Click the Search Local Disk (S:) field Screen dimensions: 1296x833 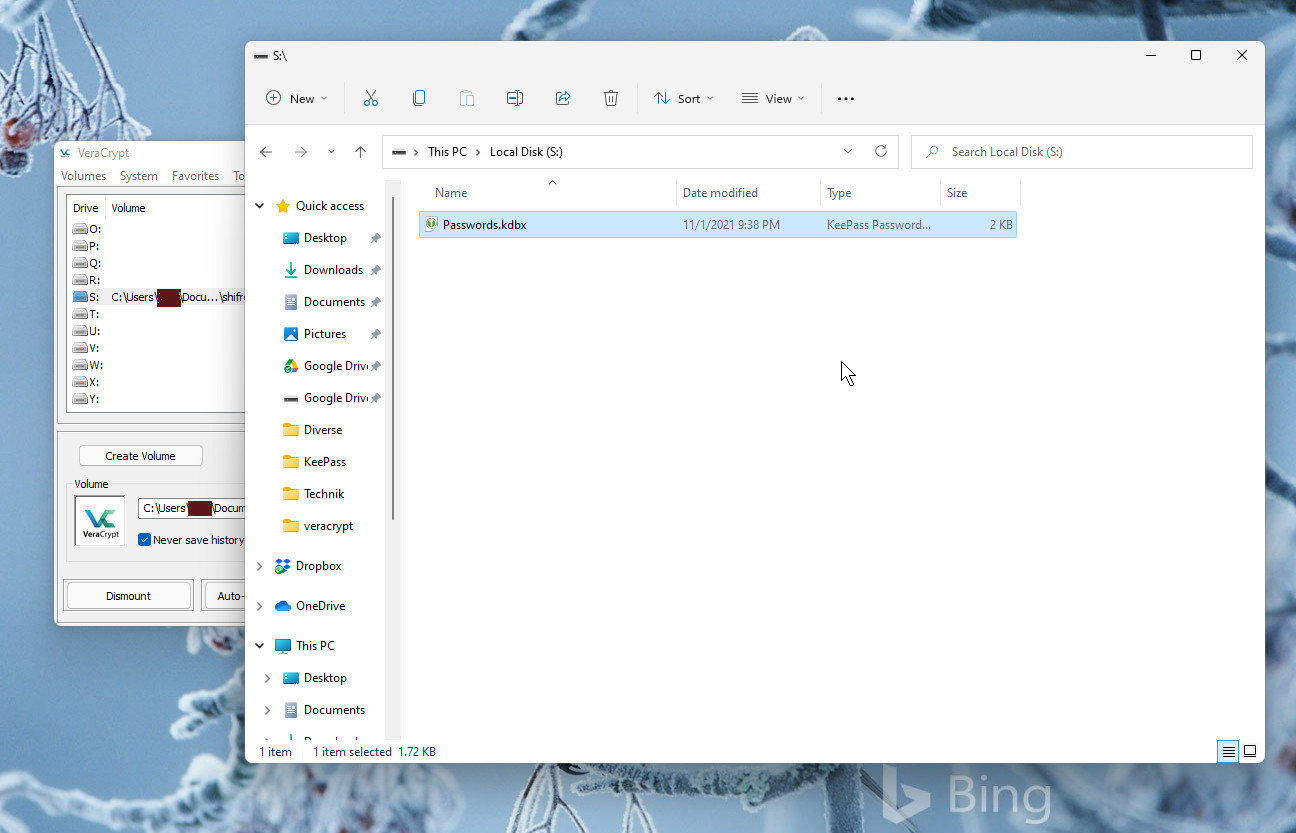(1081, 152)
